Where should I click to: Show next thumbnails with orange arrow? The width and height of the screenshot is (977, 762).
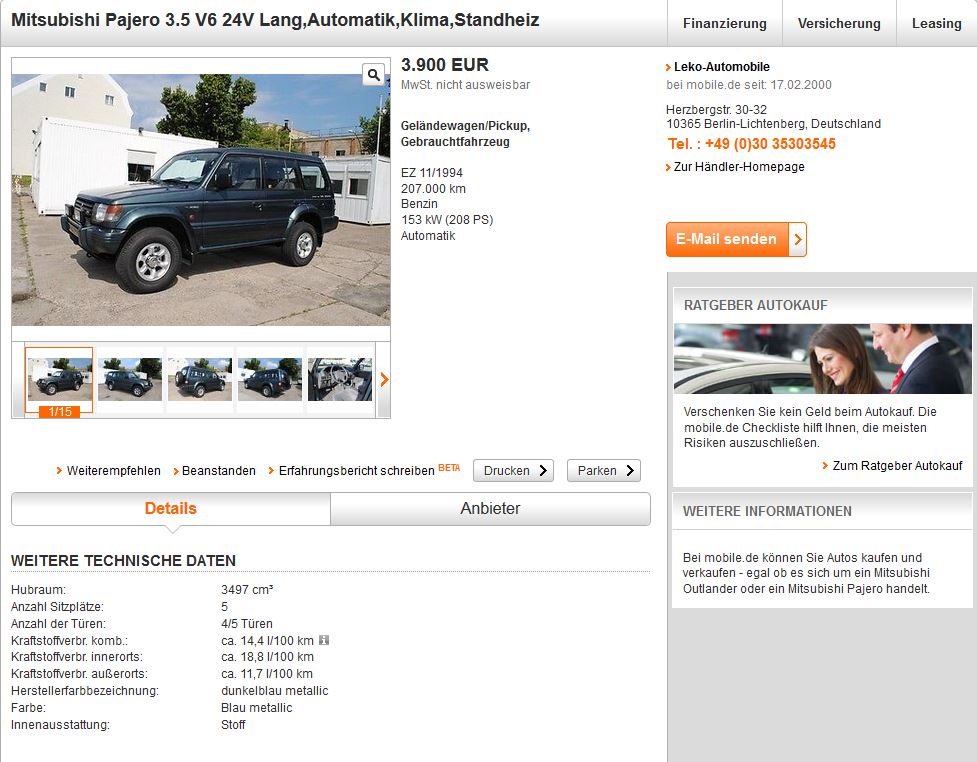tap(384, 379)
